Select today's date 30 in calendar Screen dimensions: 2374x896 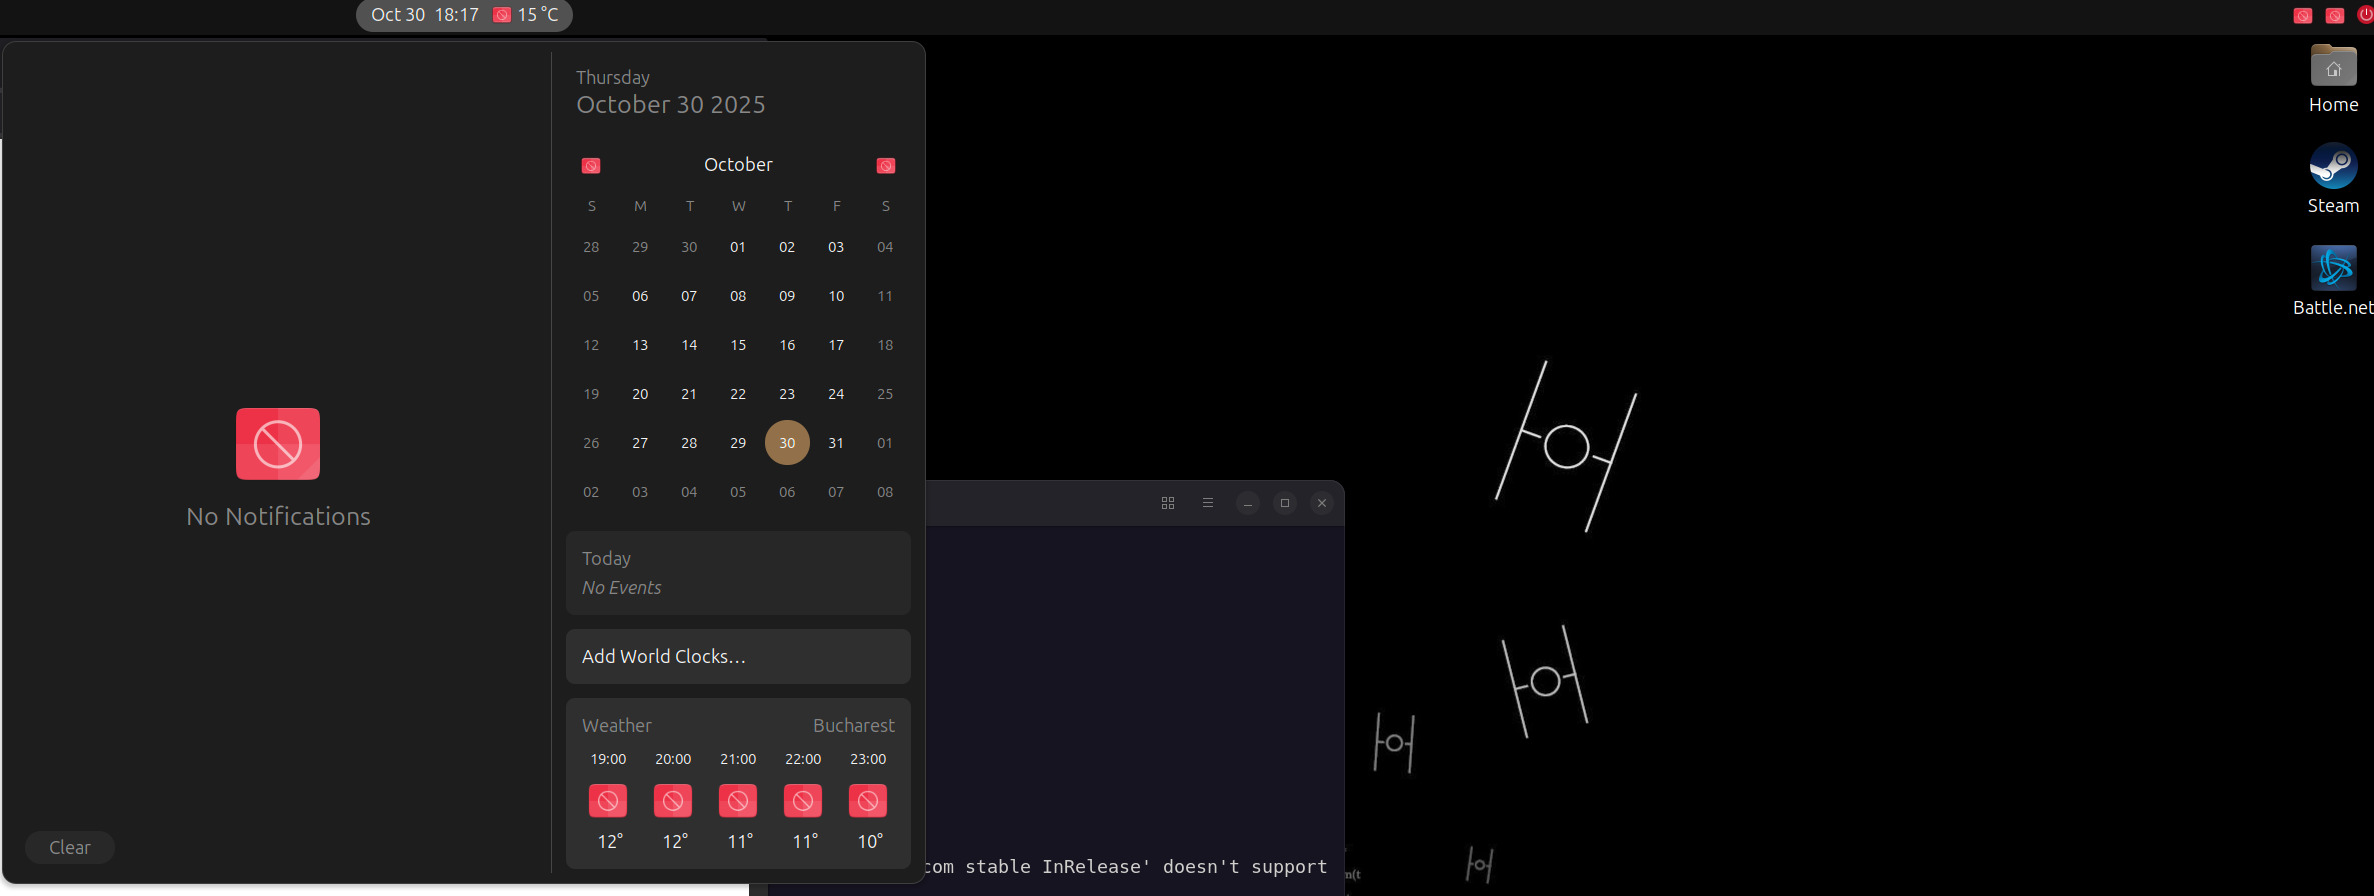tap(787, 443)
